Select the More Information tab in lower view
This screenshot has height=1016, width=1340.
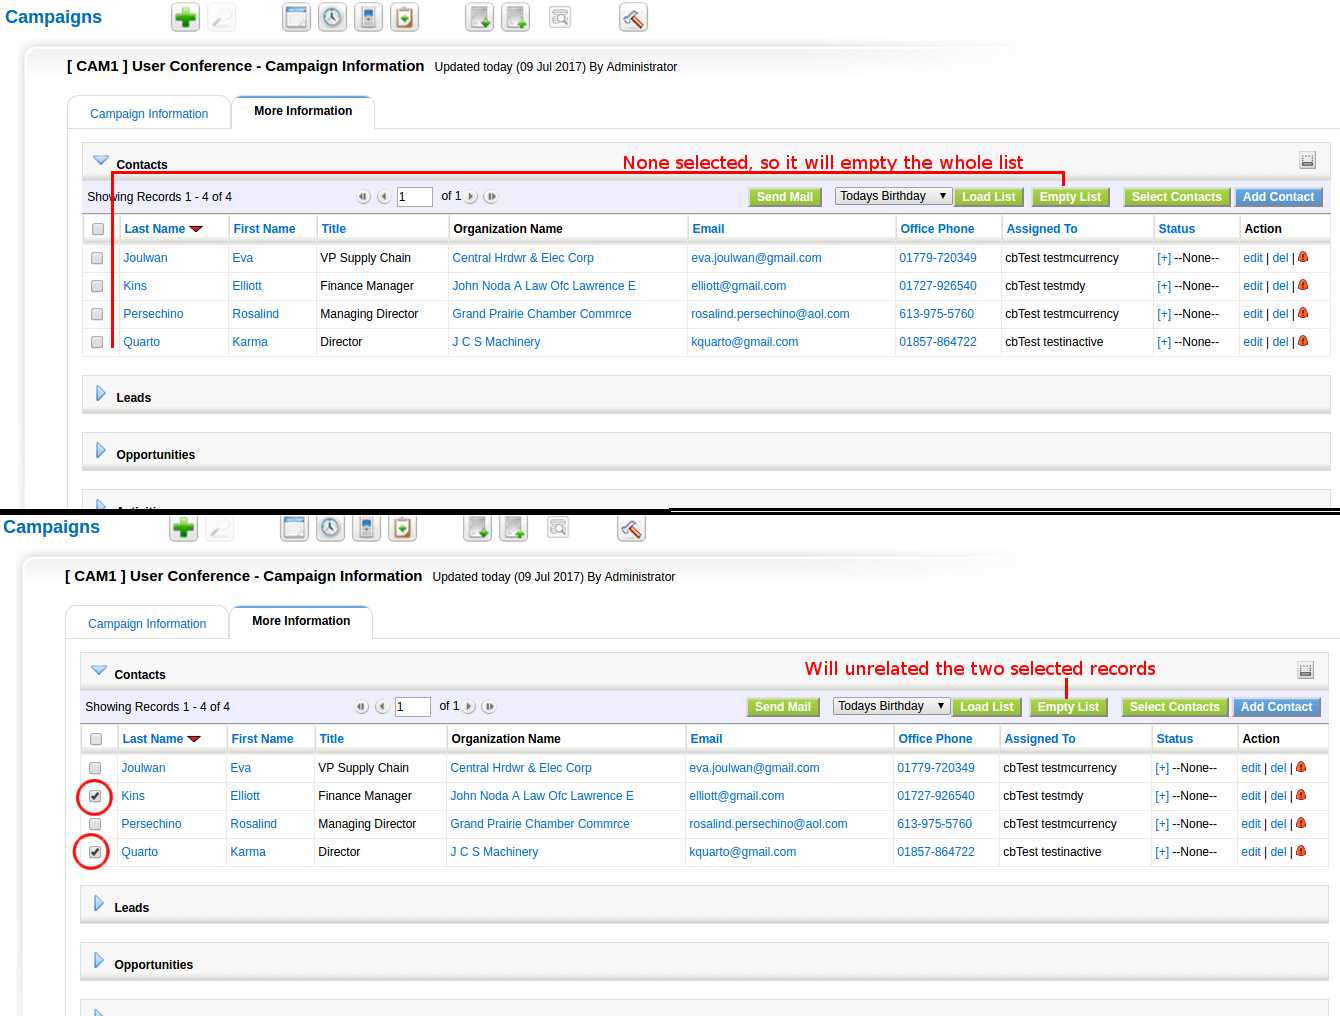coord(301,621)
